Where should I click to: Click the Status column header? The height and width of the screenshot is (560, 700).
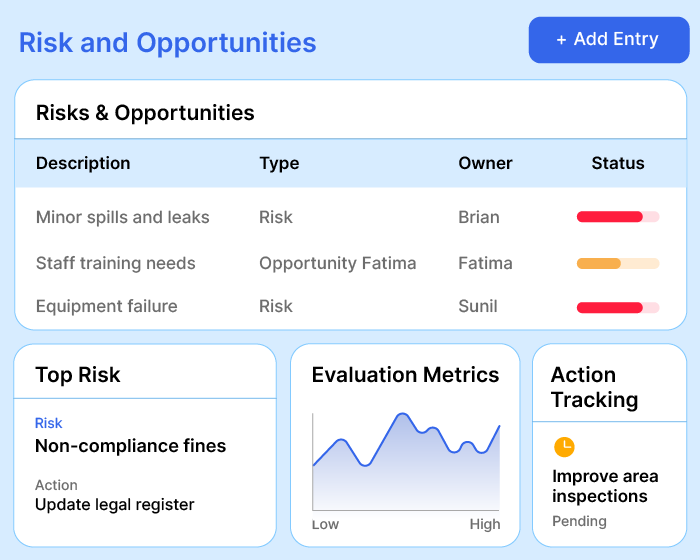pyautogui.click(x=618, y=163)
